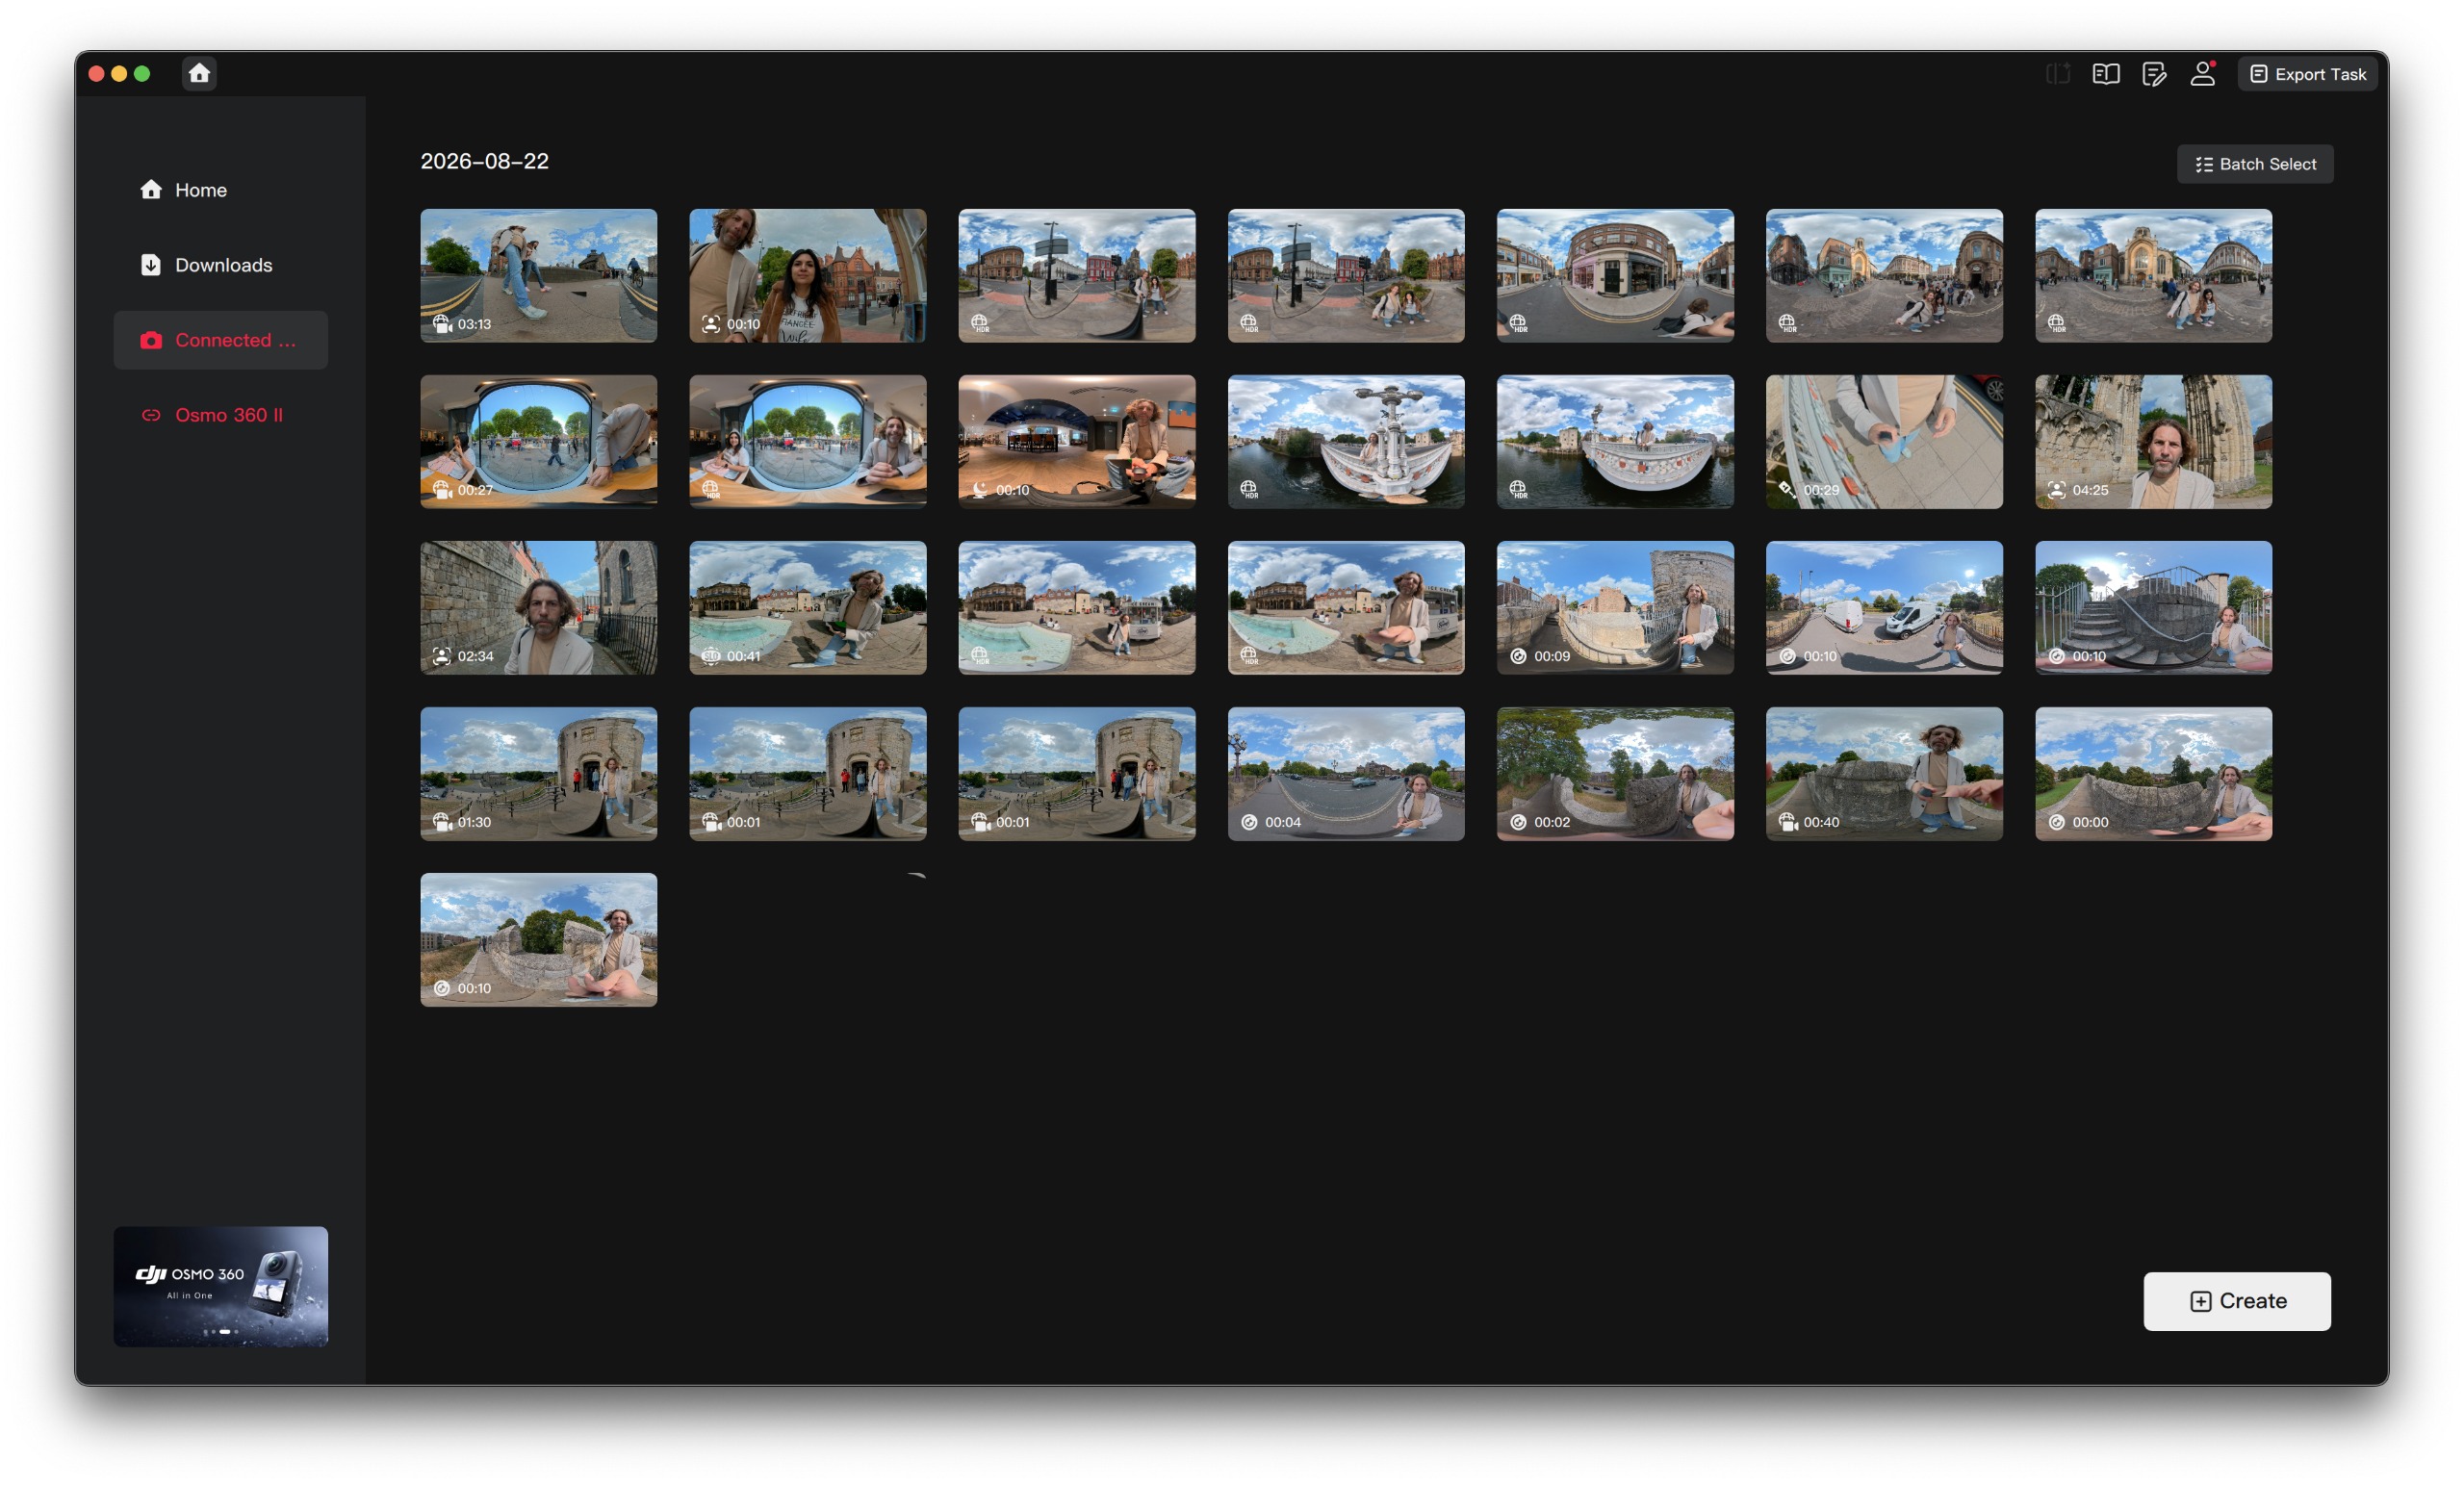Image resolution: width=2464 pixels, height=1485 pixels.
Task: Open the user account icon
Action: click(2202, 74)
